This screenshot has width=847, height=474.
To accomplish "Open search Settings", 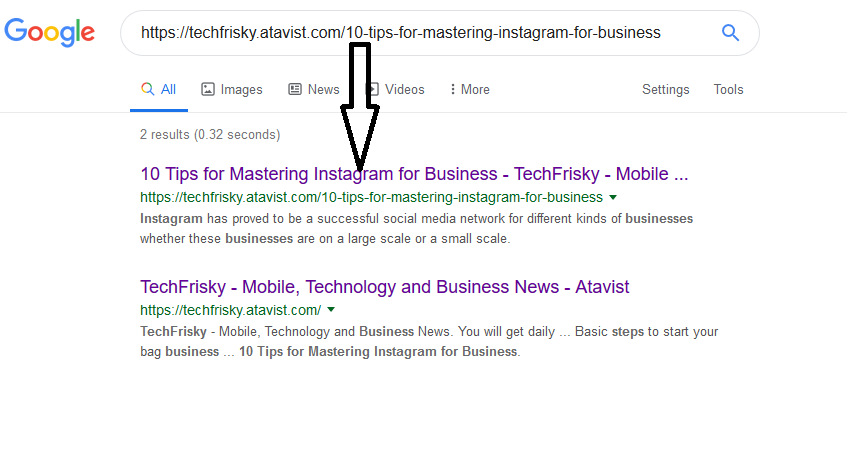I will [x=665, y=89].
